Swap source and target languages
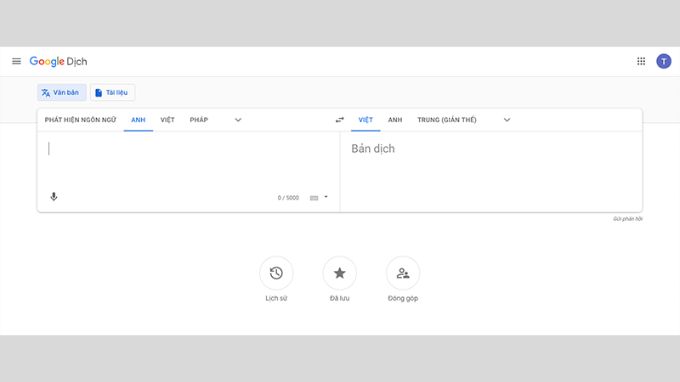The height and width of the screenshot is (382, 680). click(340, 120)
